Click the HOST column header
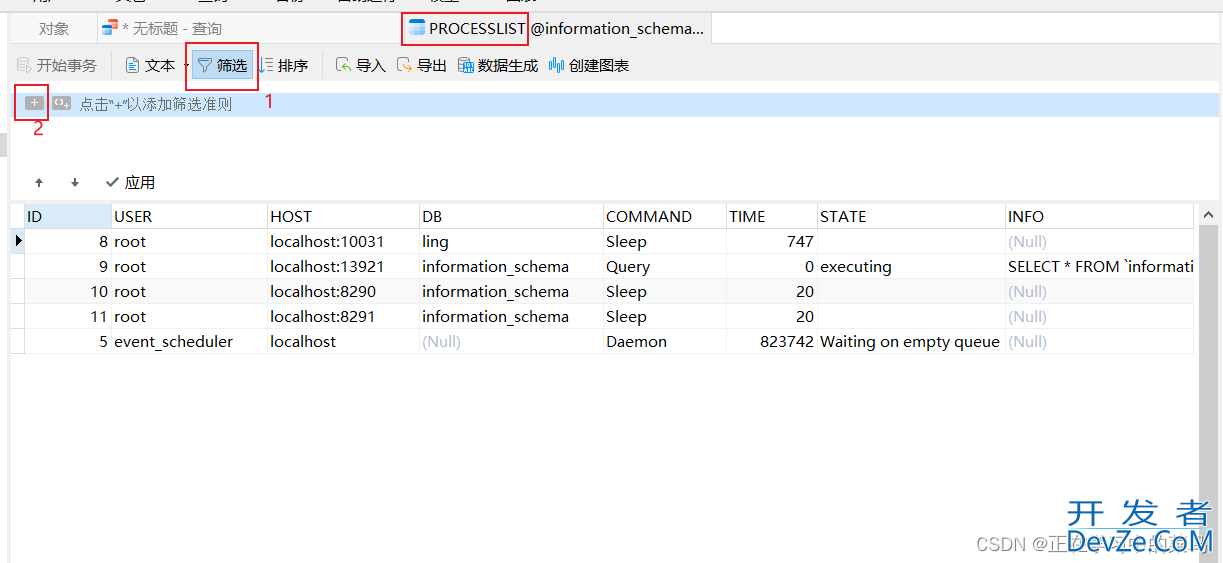The width and height of the screenshot is (1223, 563). click(x=343, y=216)
